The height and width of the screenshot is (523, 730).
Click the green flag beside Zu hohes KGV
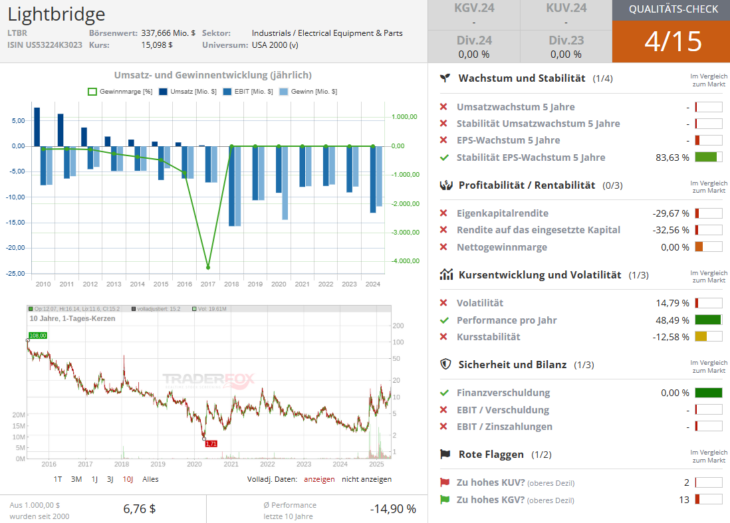click(x=444, y=499)
